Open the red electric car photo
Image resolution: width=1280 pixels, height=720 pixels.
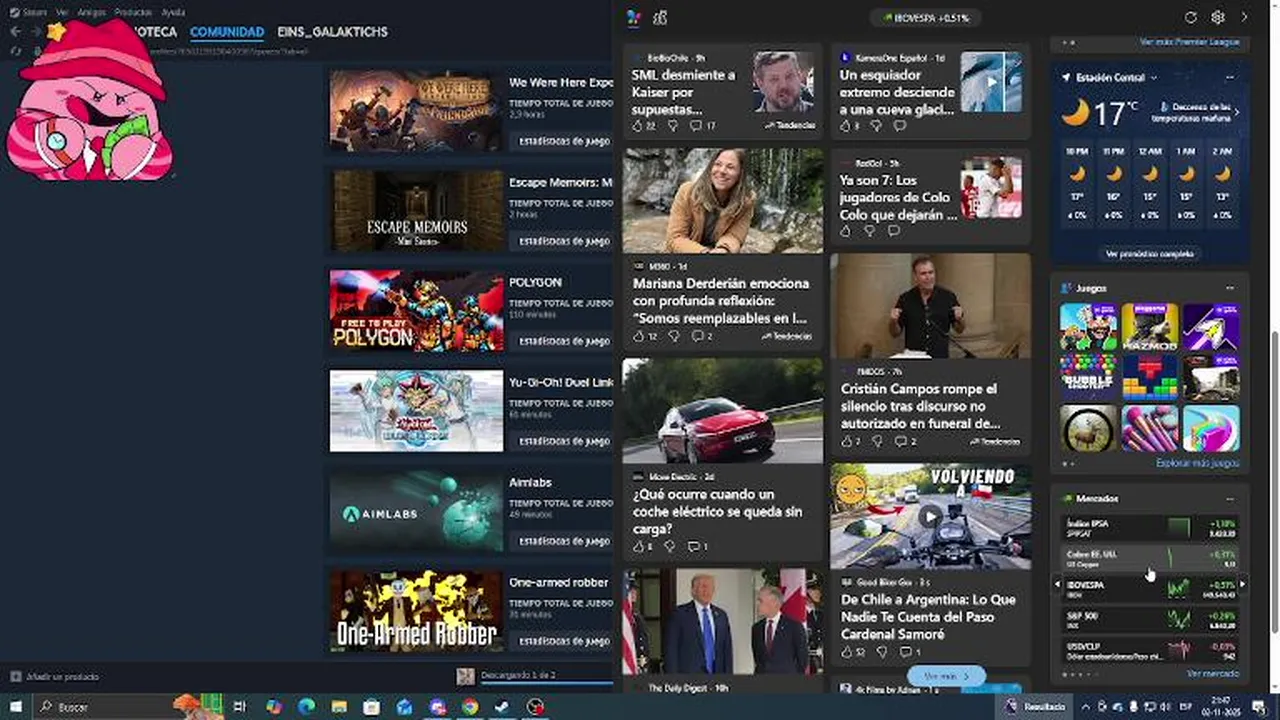point(722,411)
